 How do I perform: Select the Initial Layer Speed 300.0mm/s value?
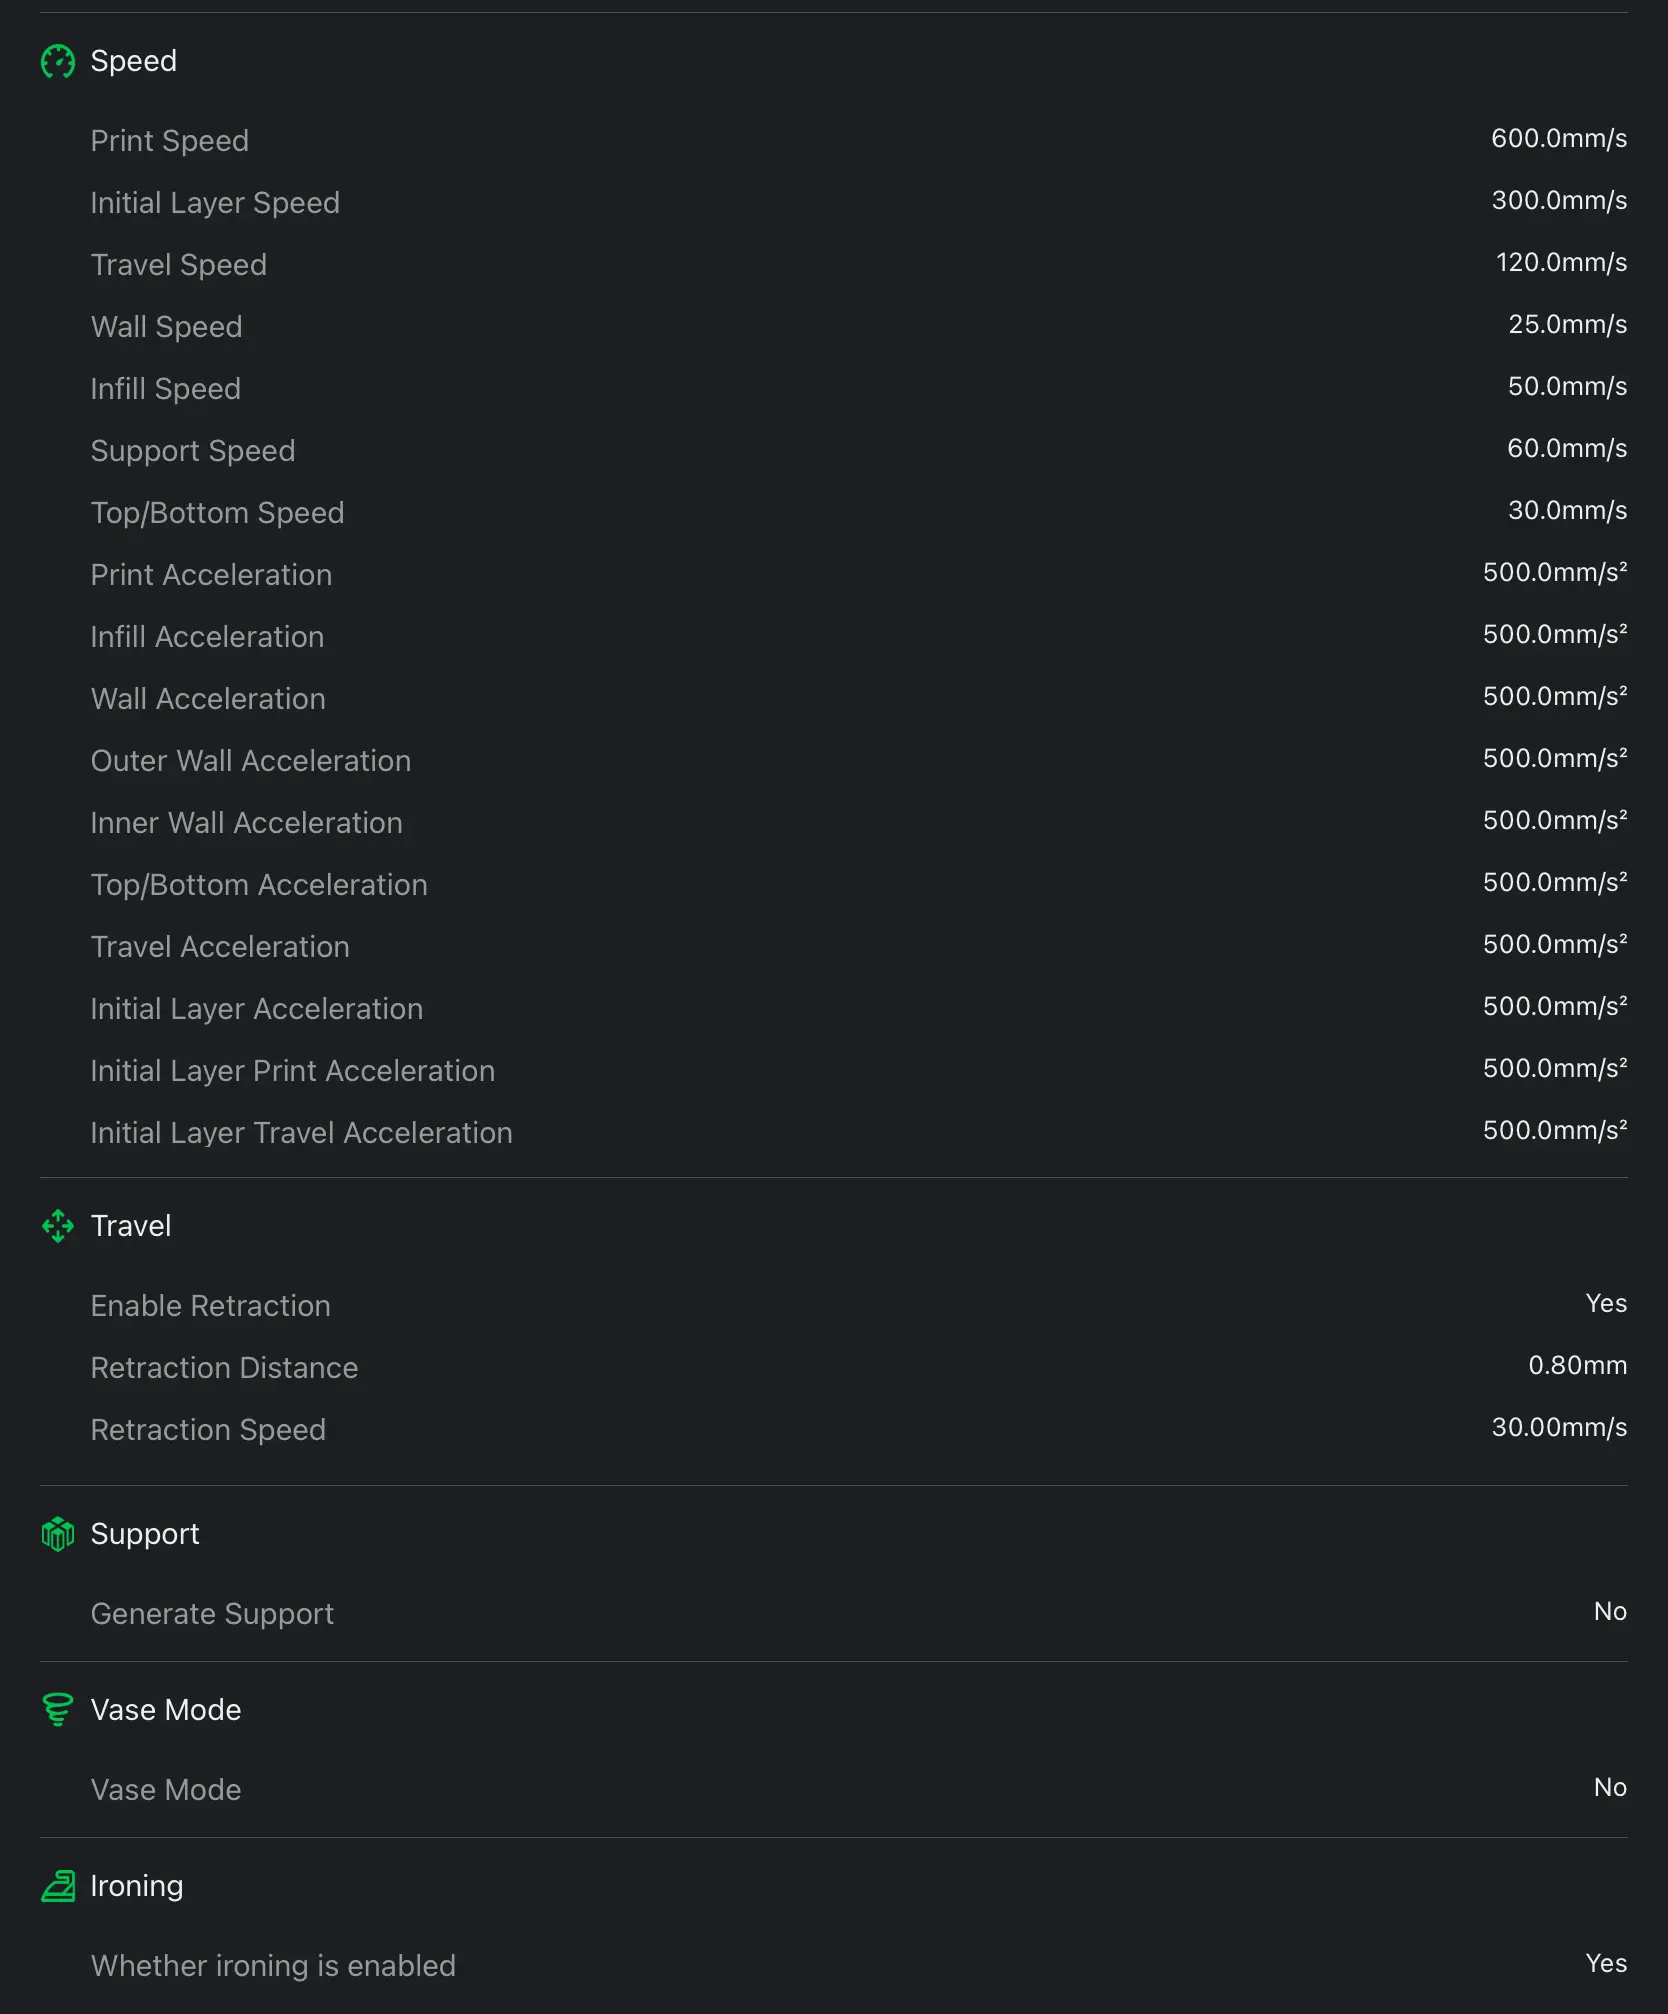[1559, 201]
